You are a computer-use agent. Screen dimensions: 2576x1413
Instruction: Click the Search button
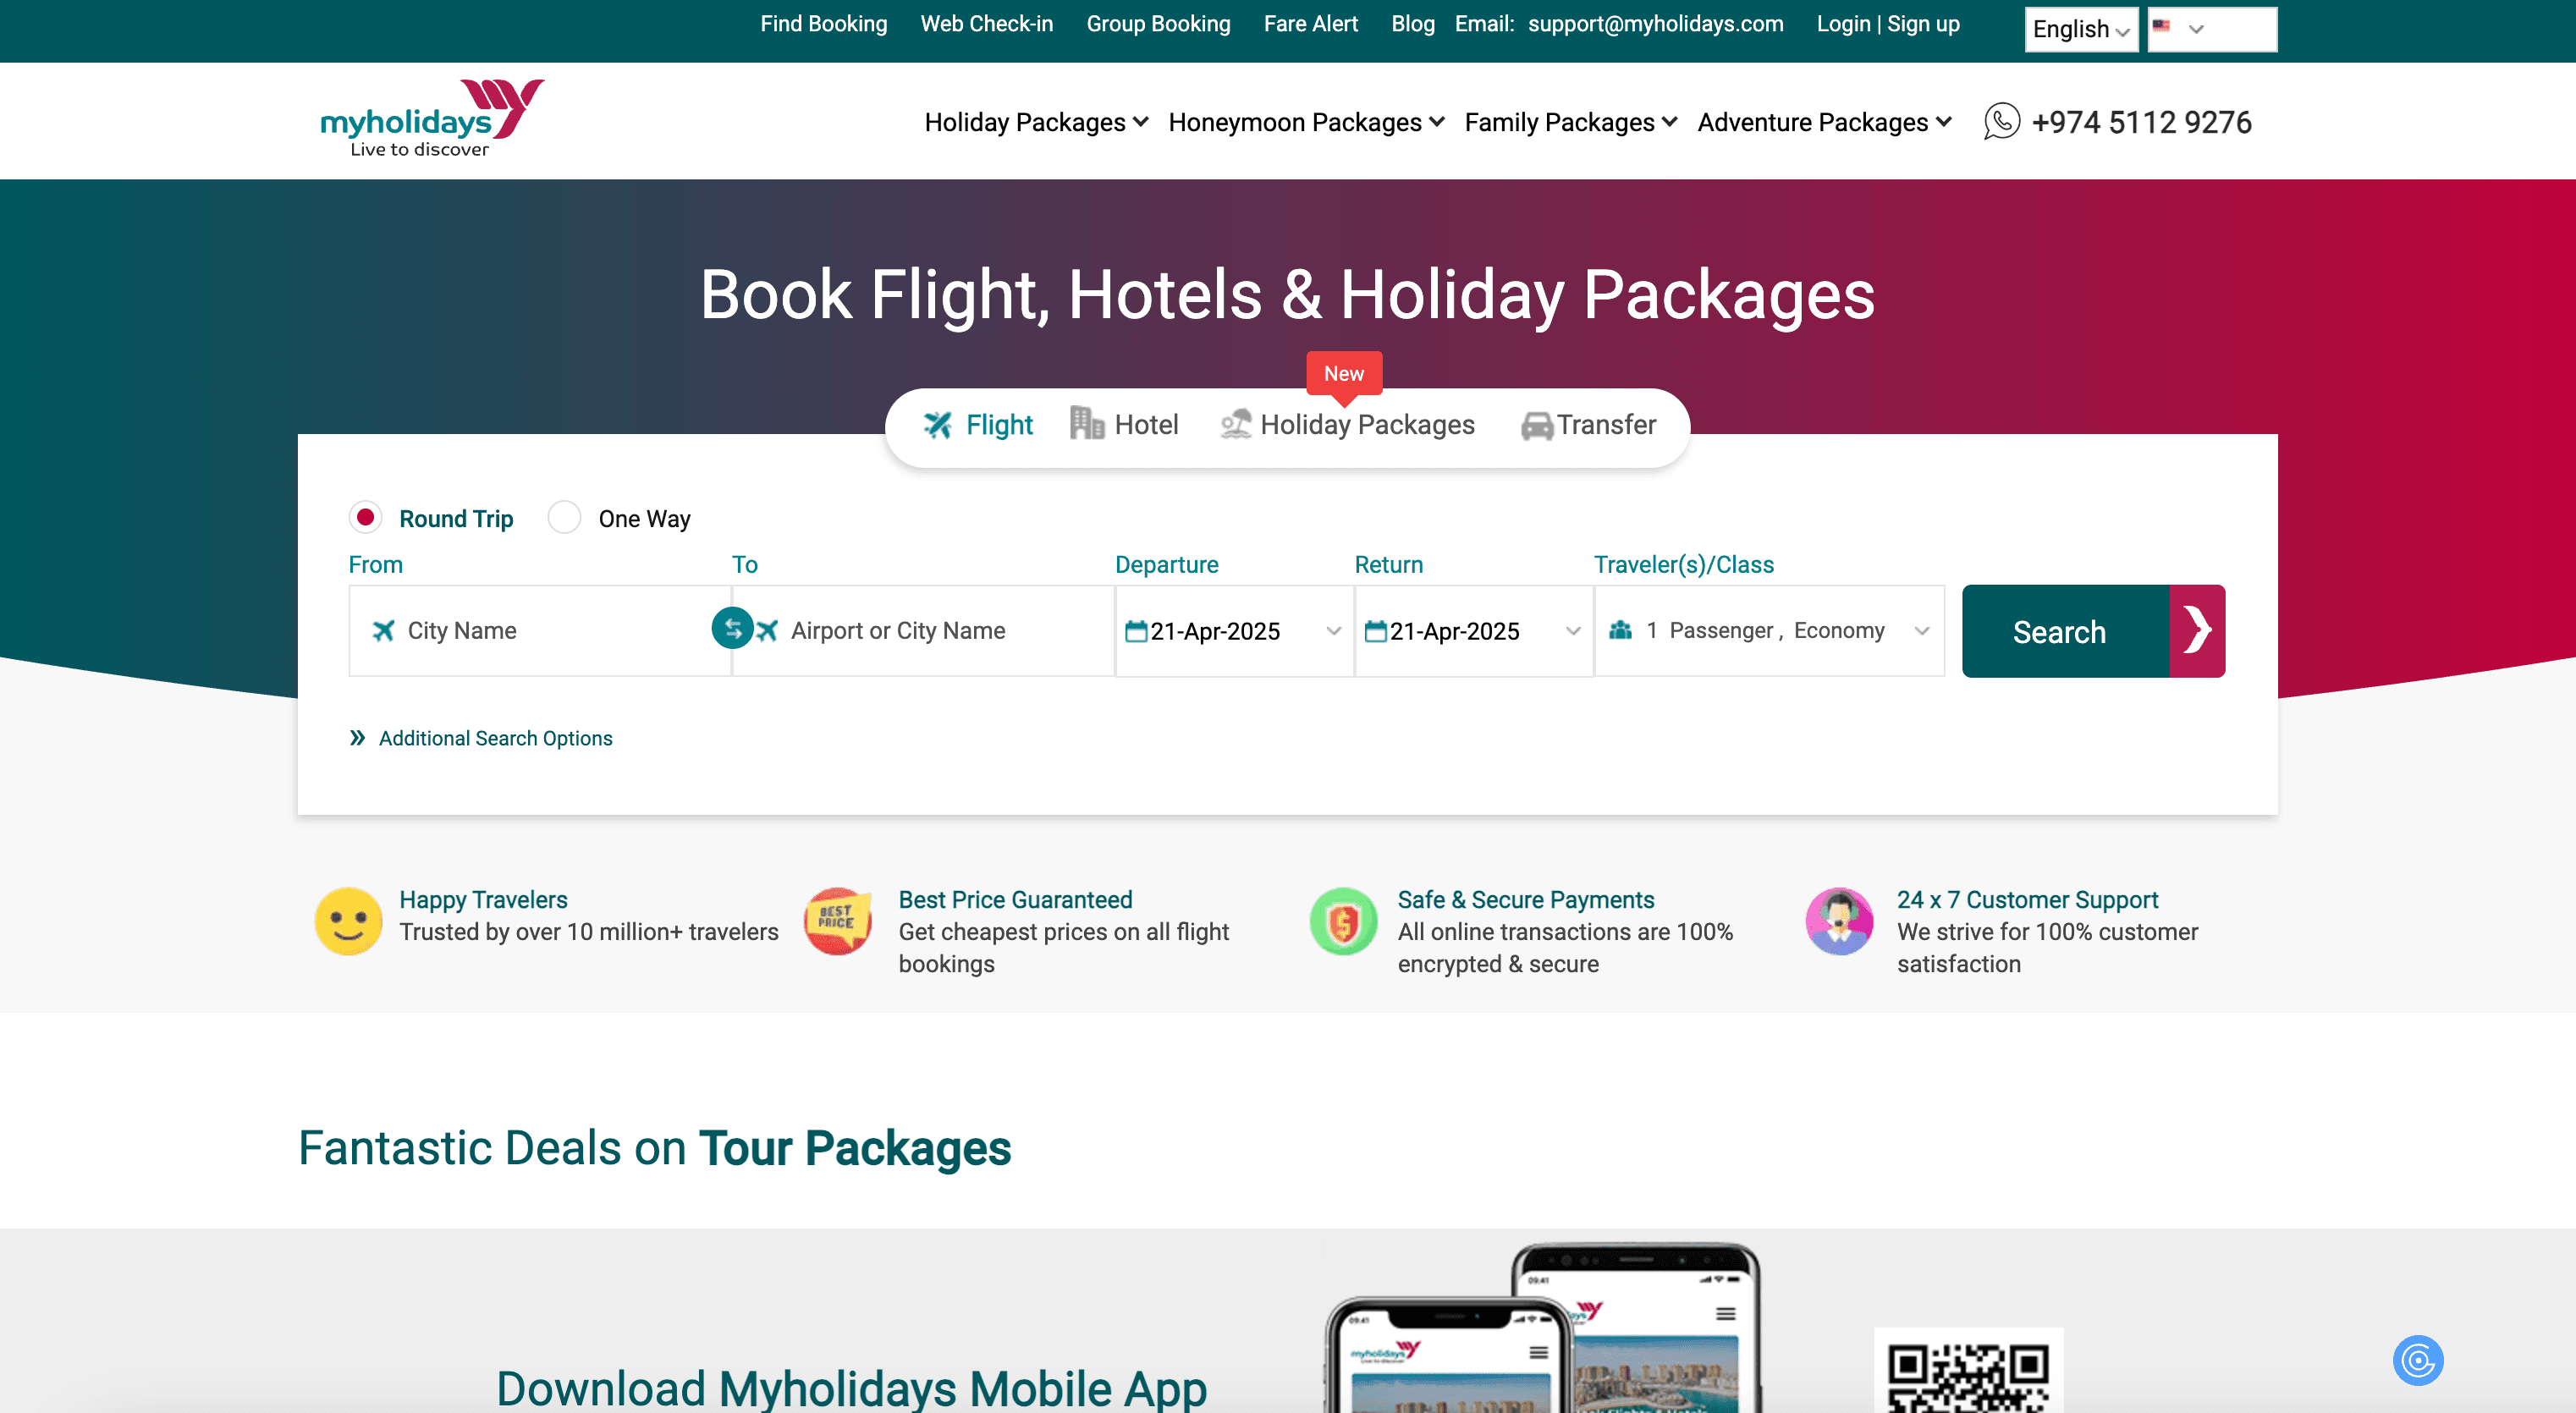(x=2093, y=631)
